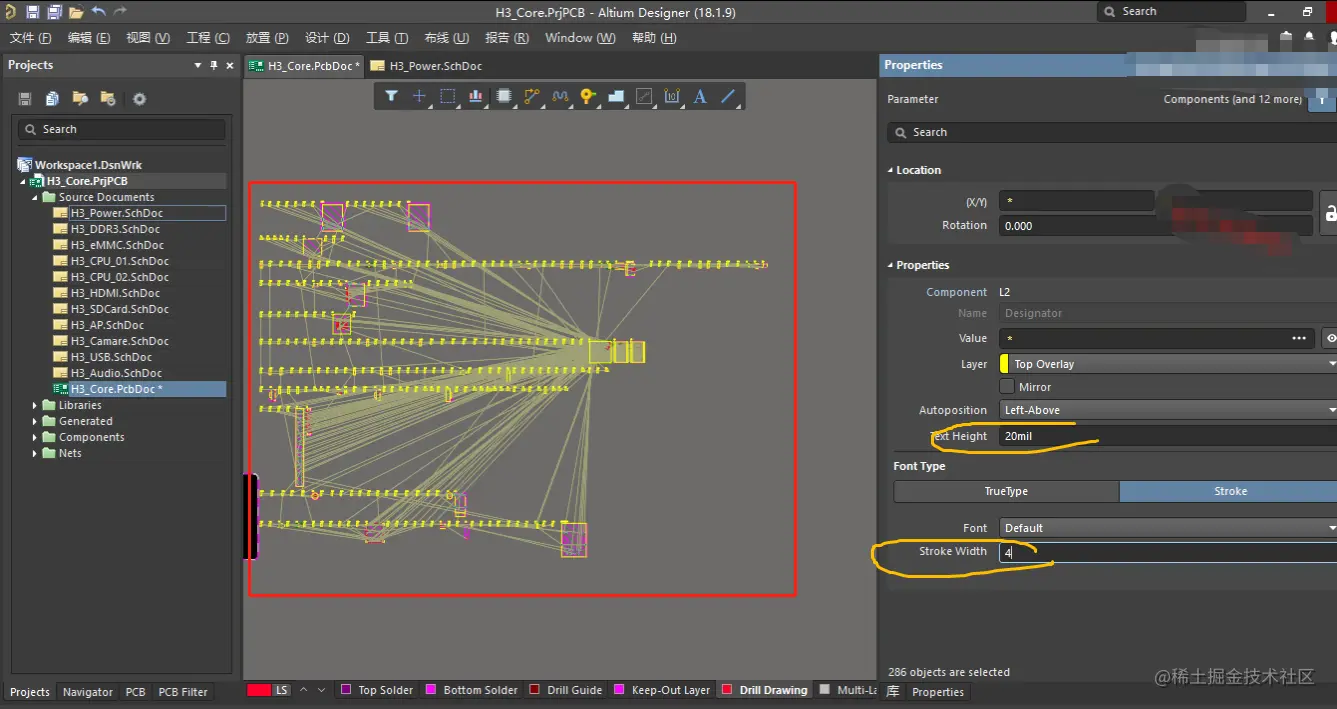The height and width of the screenshot is (709, 1337).
Task: Click the Place Polygon Pour icon
Action: click(x=616, y=96)
